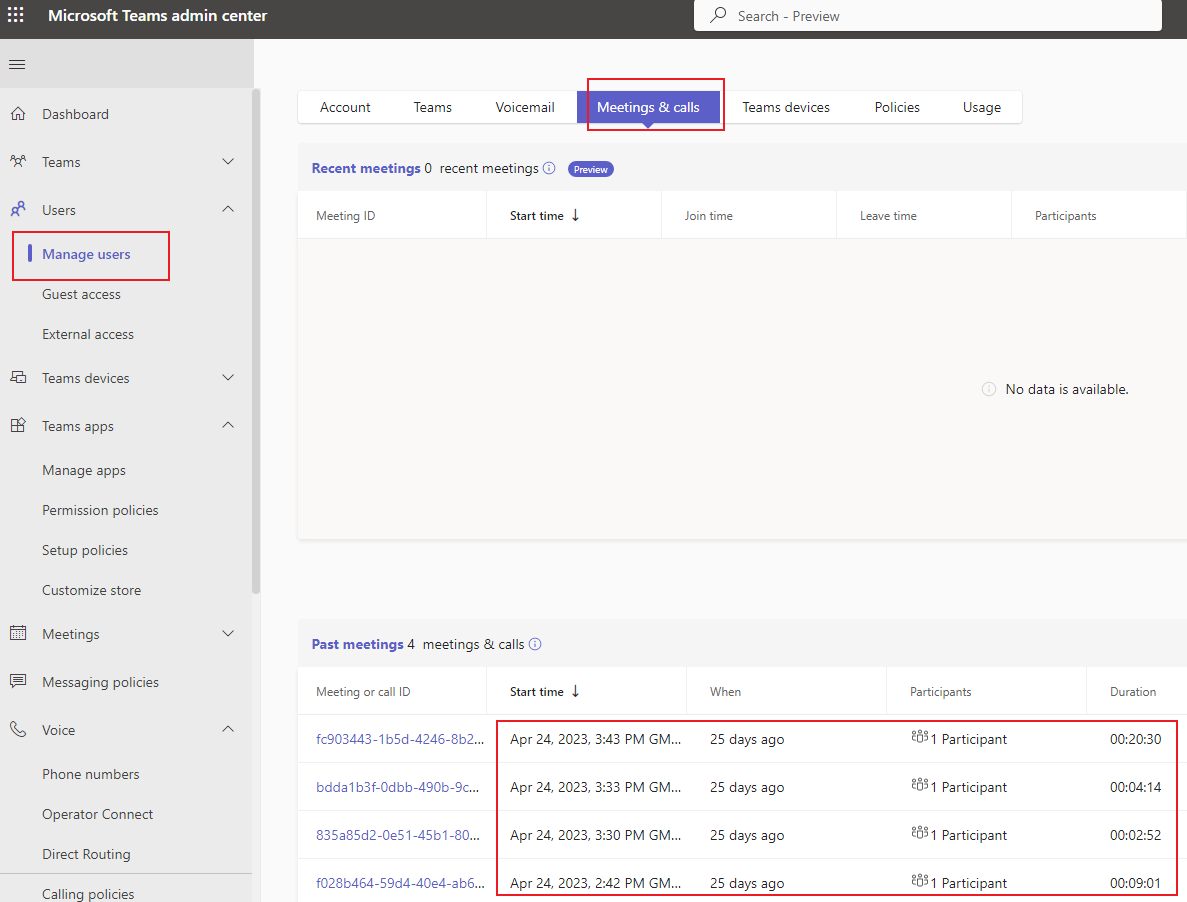This screenshot has width=1187, height=902.
Task: Open Permission policies in the sidebar
Action: pyautogui.click(x=100, y=510)
